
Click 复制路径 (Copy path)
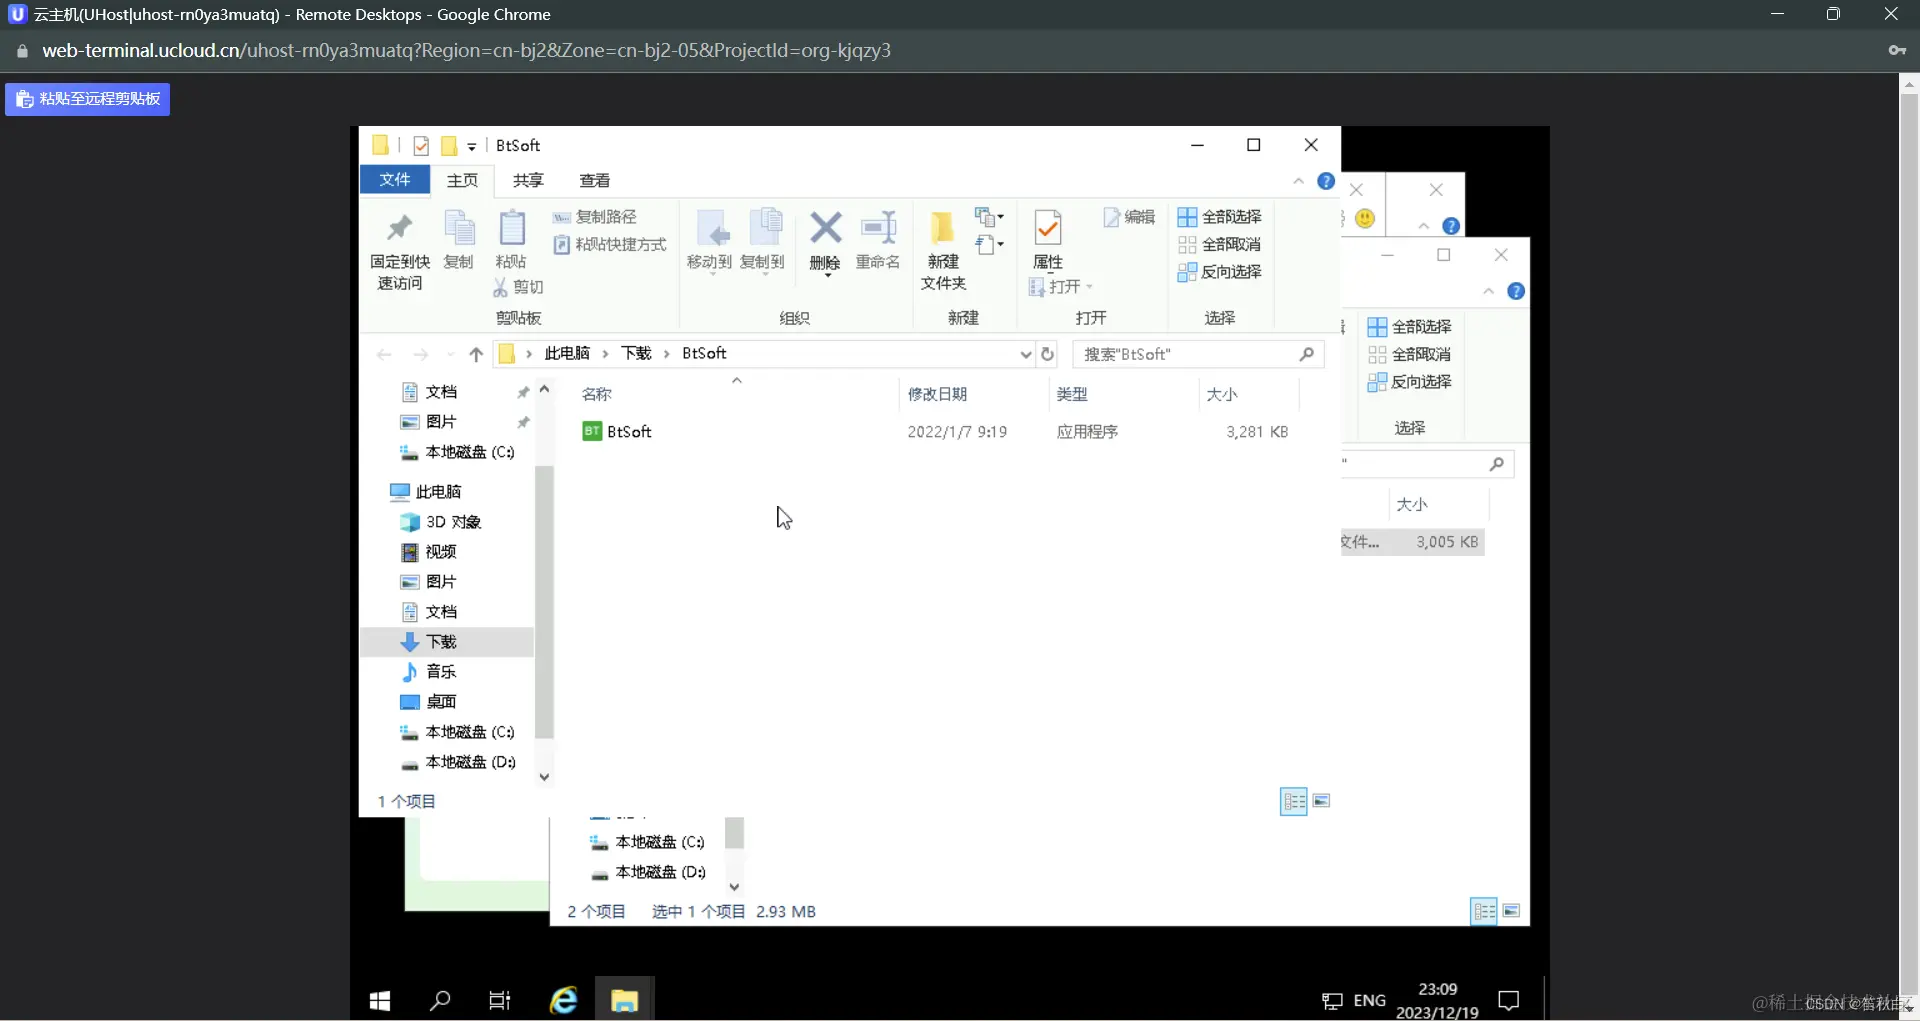pos(595,217)
